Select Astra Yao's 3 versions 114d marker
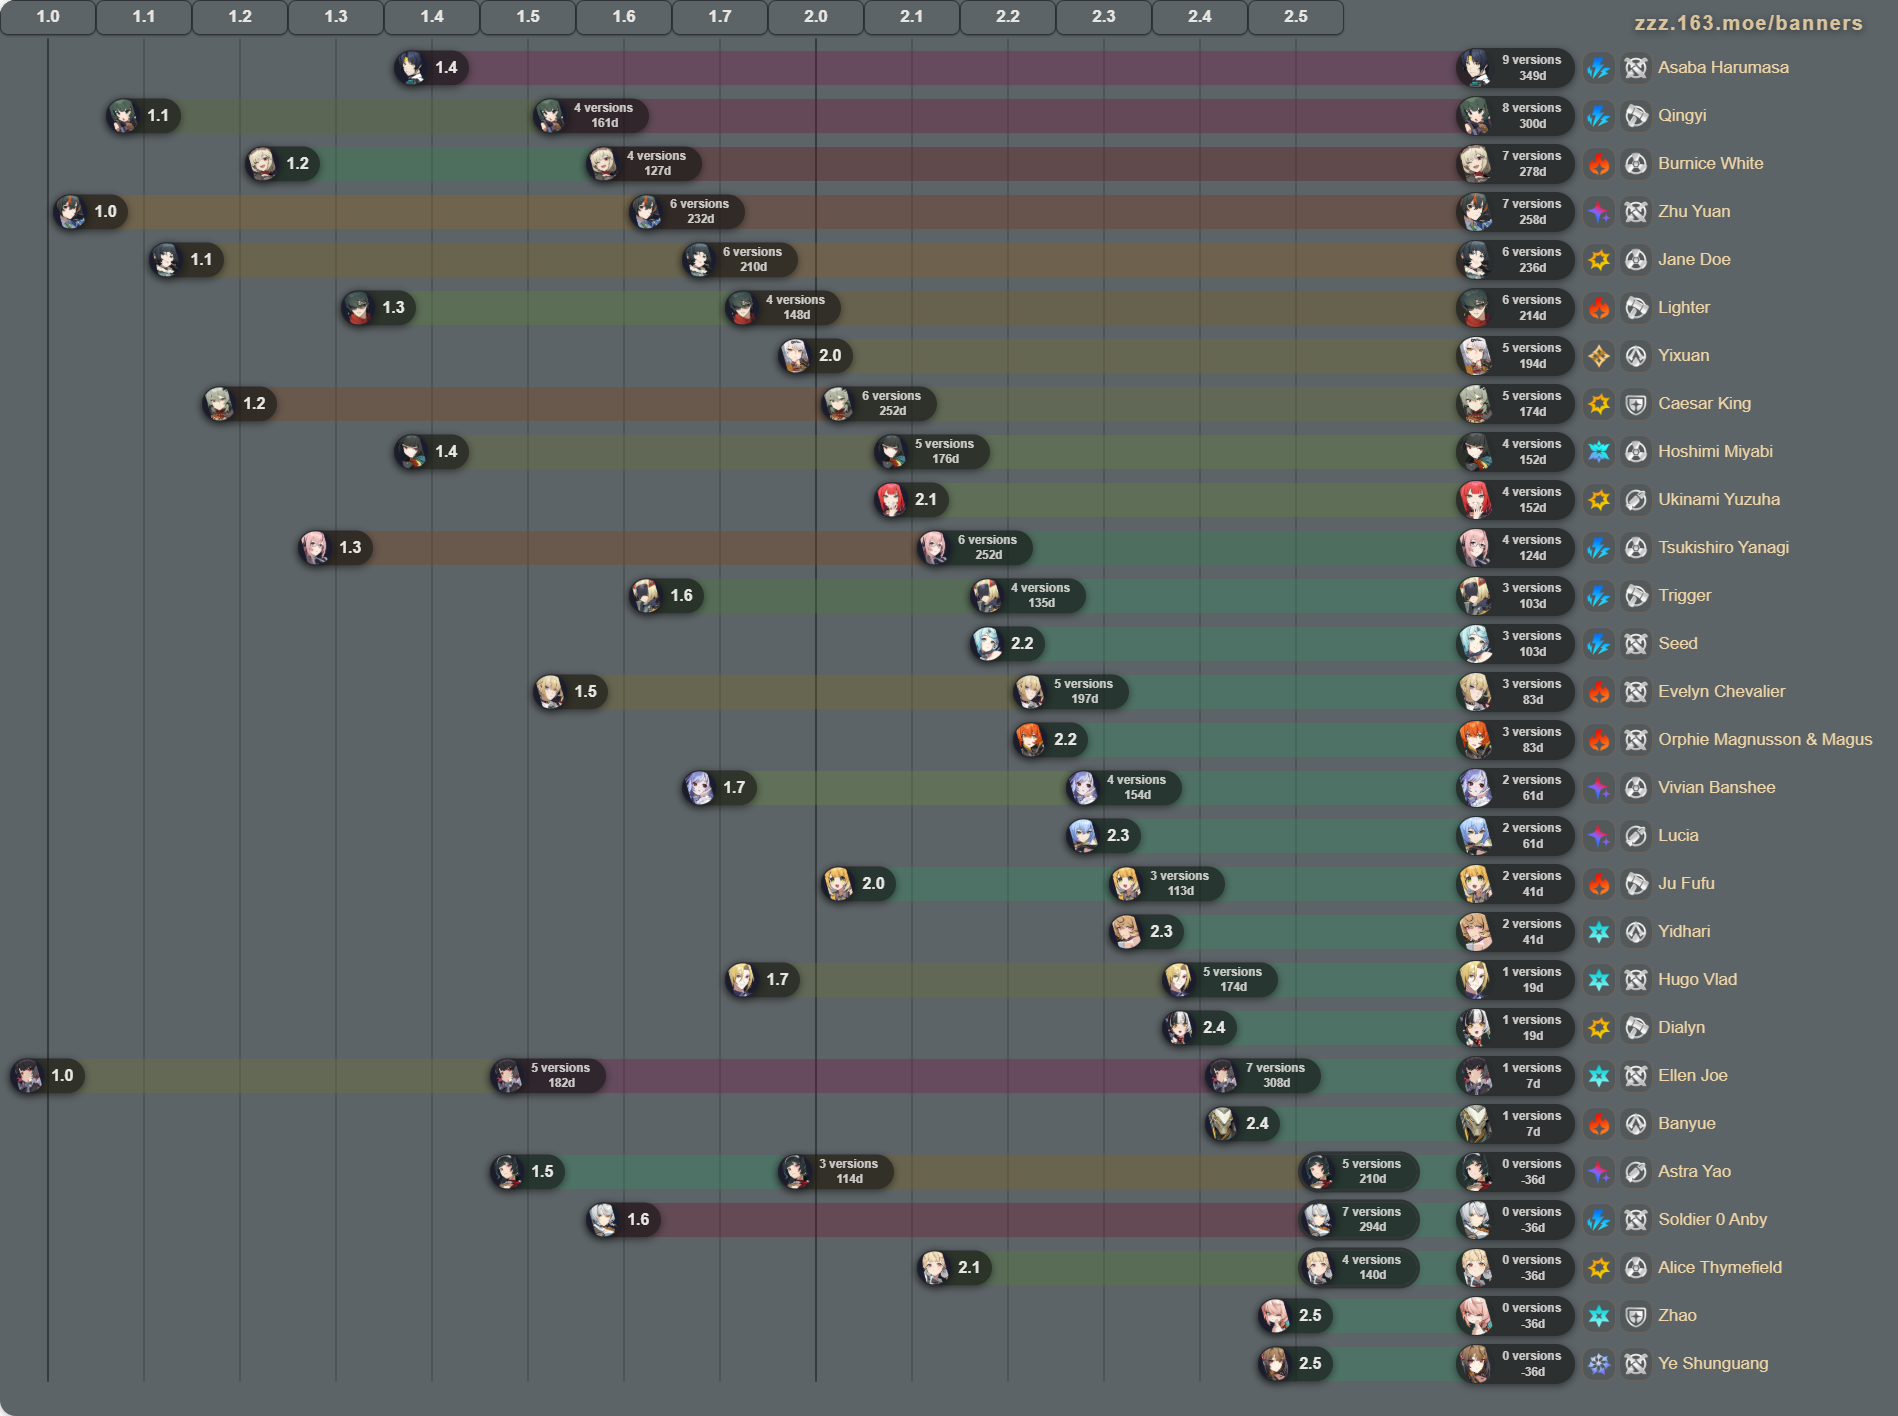 point(835,1172)
